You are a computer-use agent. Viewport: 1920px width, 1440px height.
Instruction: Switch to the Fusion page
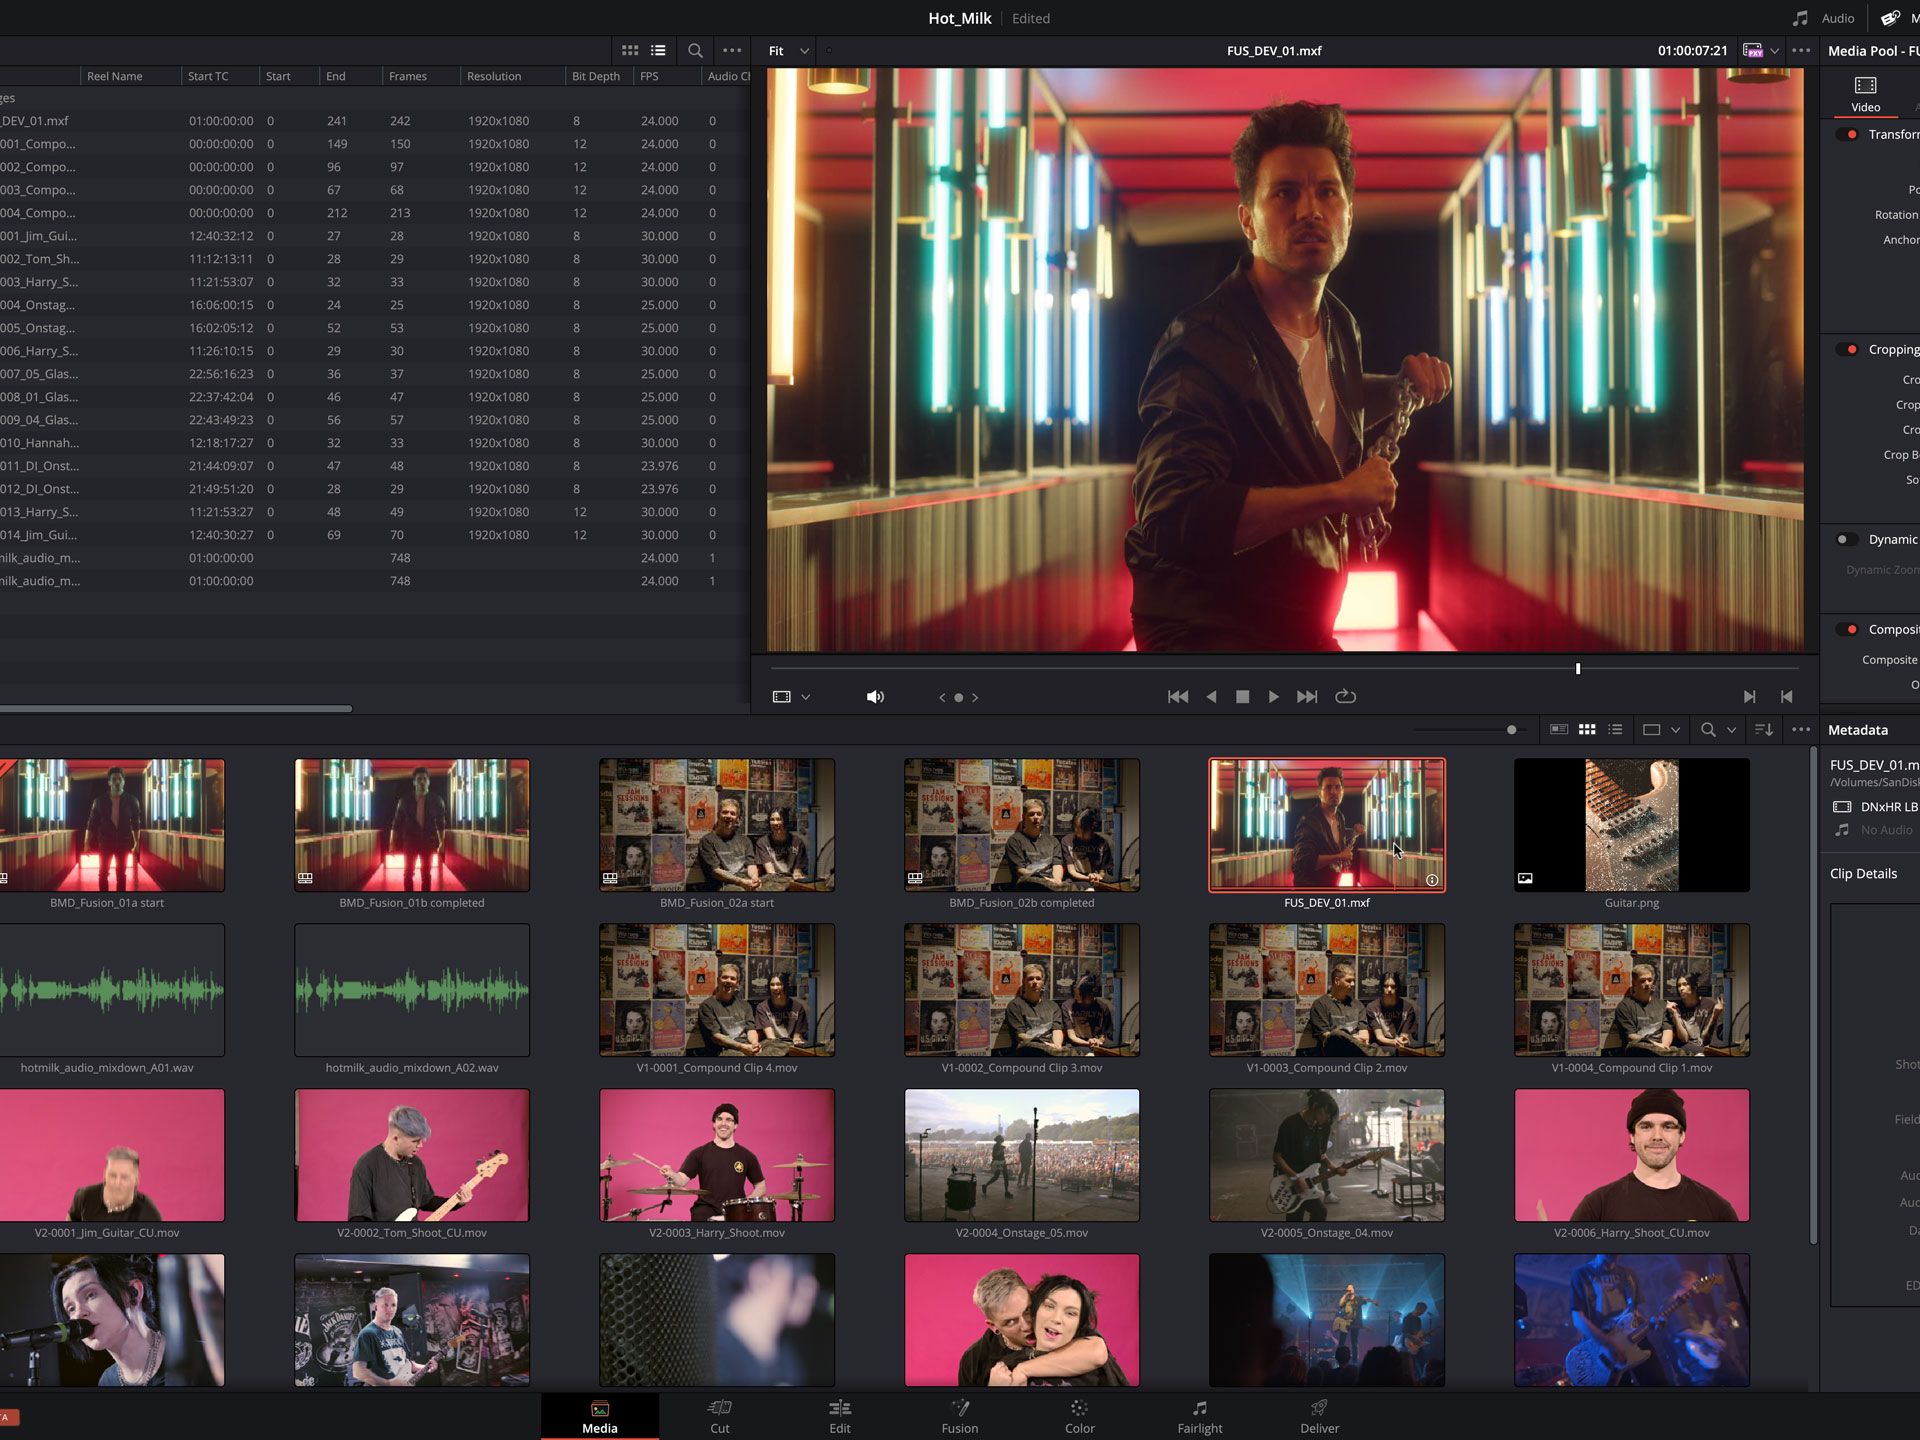click(x=959, y=1415)
